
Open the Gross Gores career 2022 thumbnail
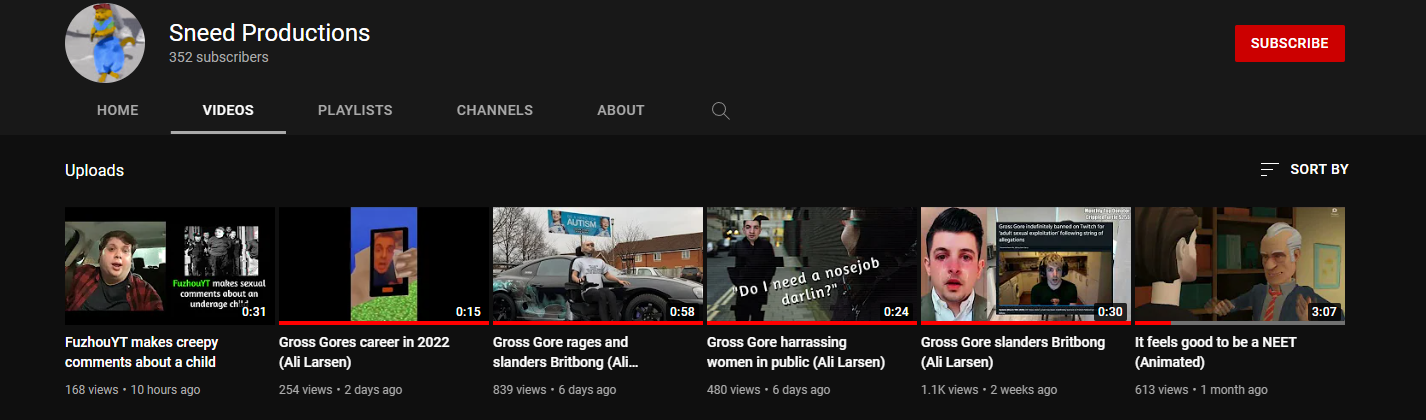click(x=384, y=265)
